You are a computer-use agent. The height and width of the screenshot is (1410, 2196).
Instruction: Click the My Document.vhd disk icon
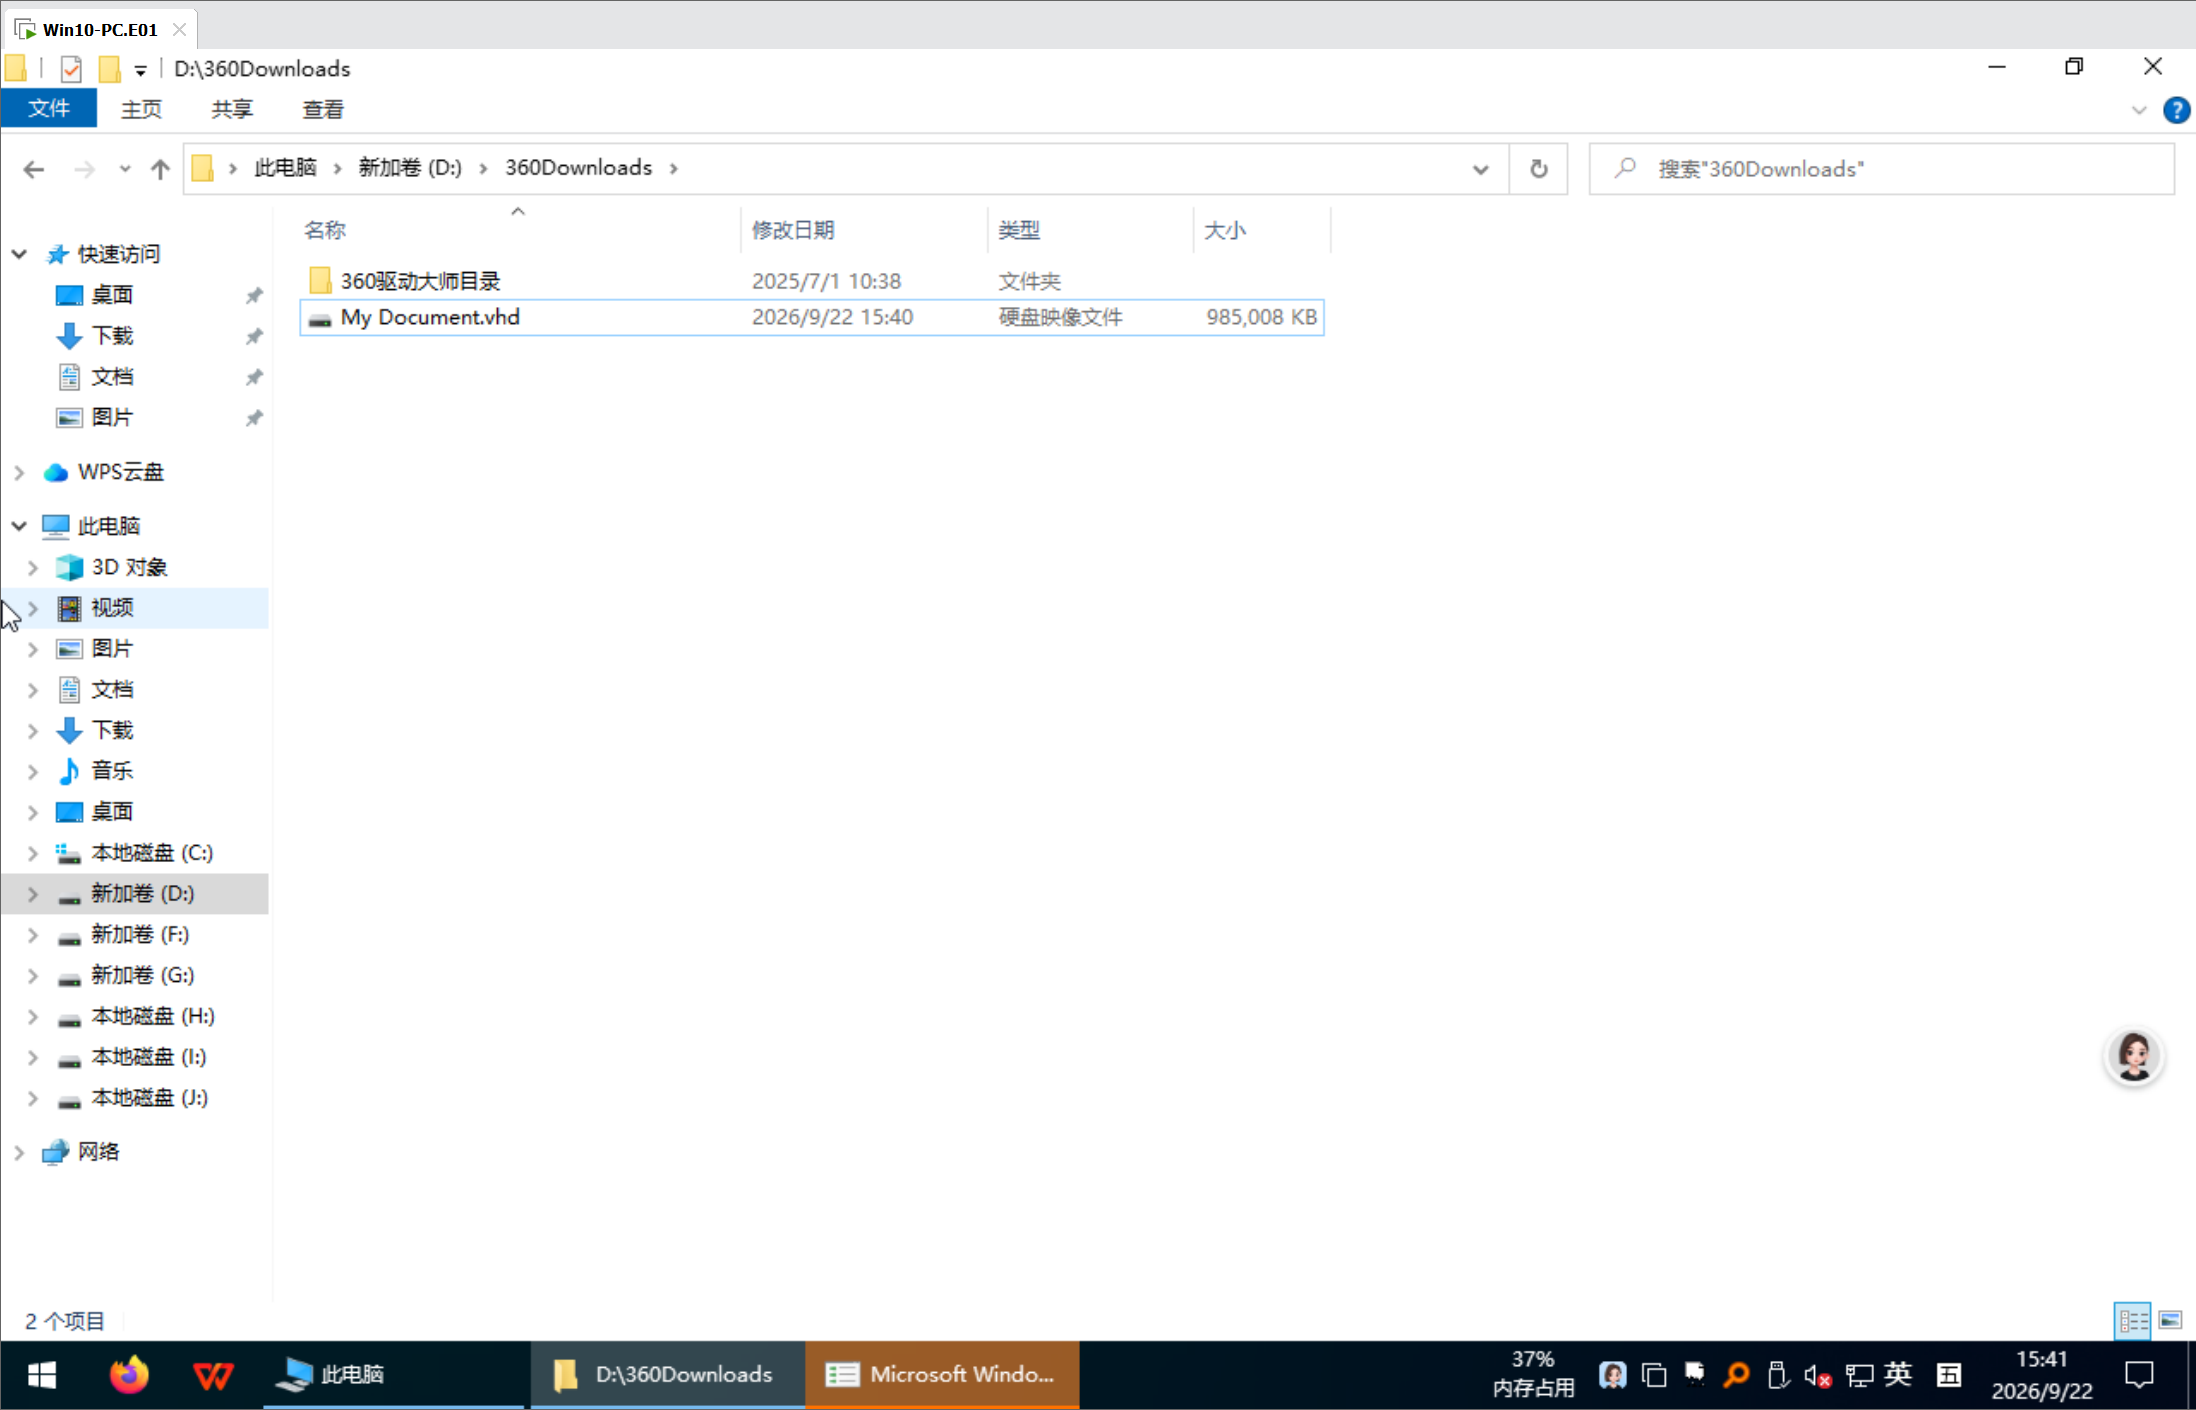(x=320, y=318)
